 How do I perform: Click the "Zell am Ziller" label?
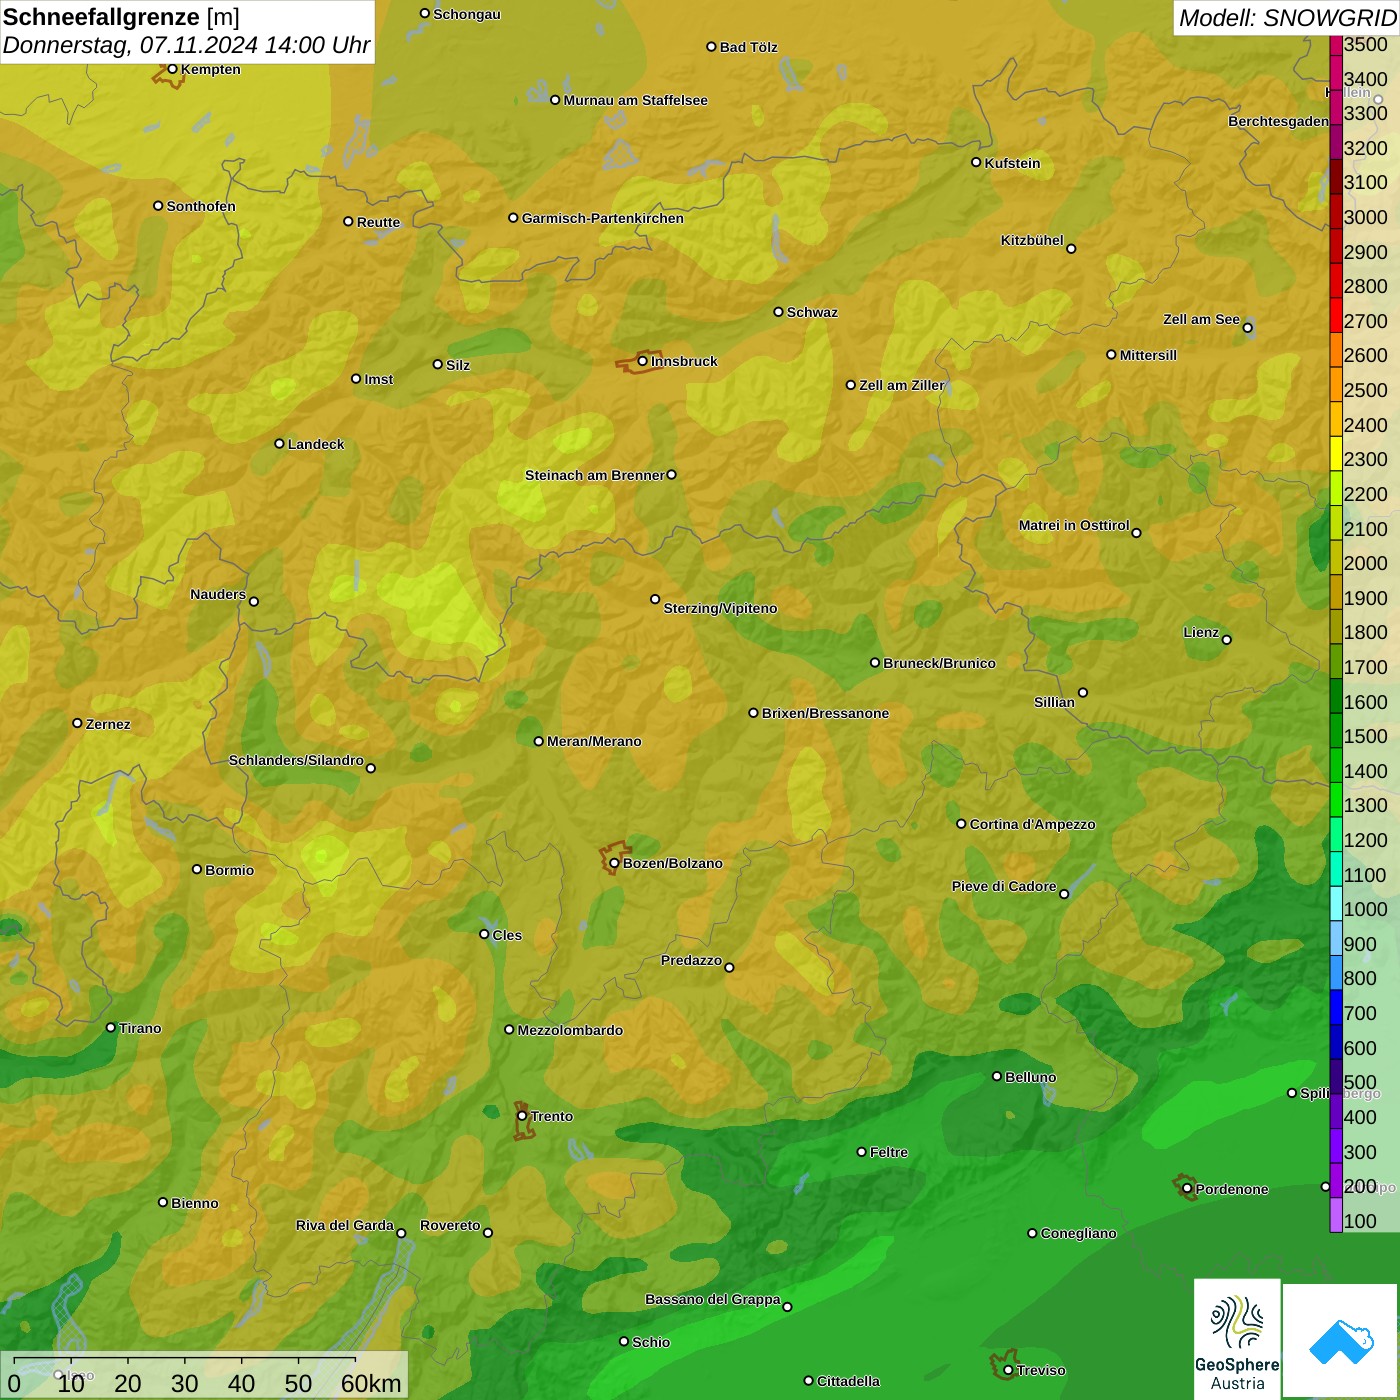click(902, 385)
